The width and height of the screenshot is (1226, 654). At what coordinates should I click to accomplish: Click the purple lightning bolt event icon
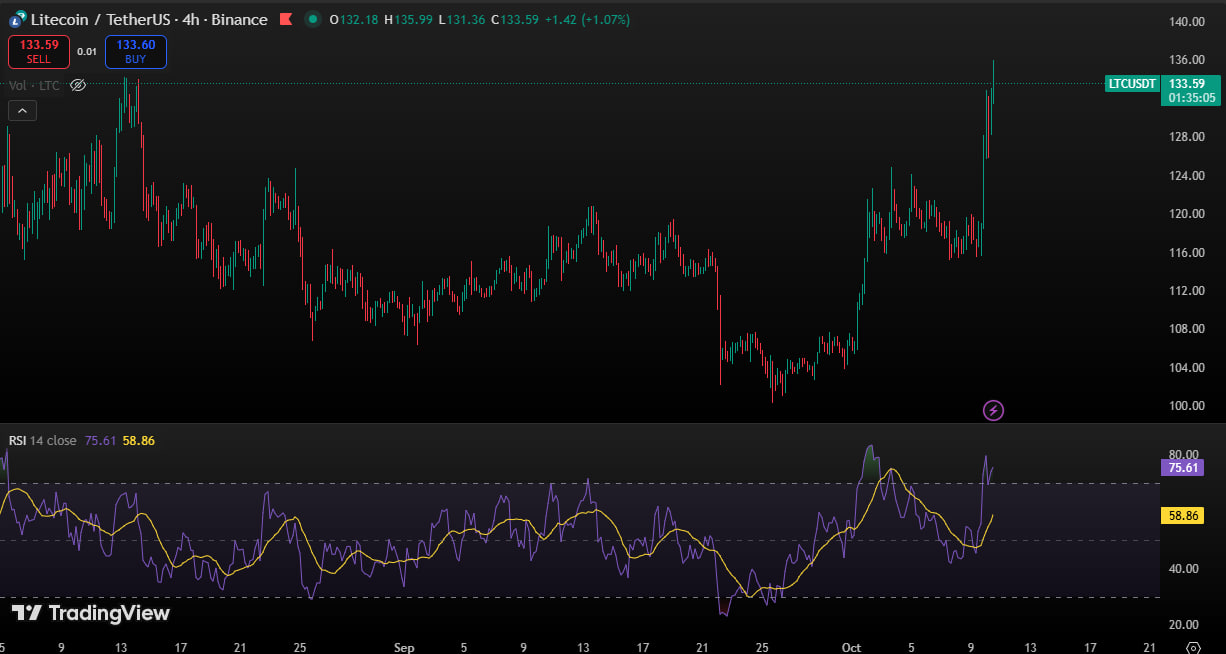click(993, 410)
